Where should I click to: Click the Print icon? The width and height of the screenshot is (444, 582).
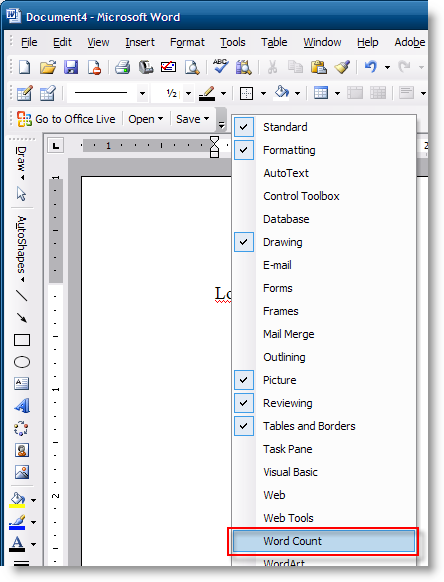(123, 68)
